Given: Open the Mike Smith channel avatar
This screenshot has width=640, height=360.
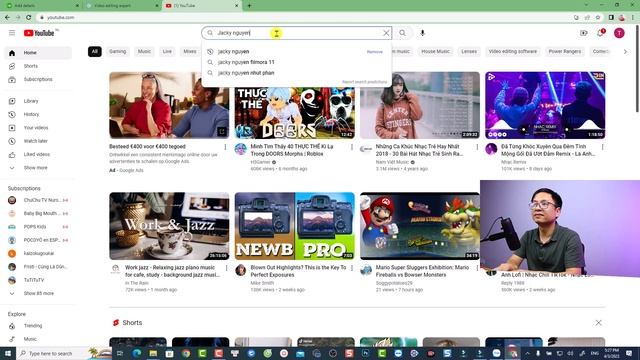Looking at the screenshot, I should (x=241, y=270).
